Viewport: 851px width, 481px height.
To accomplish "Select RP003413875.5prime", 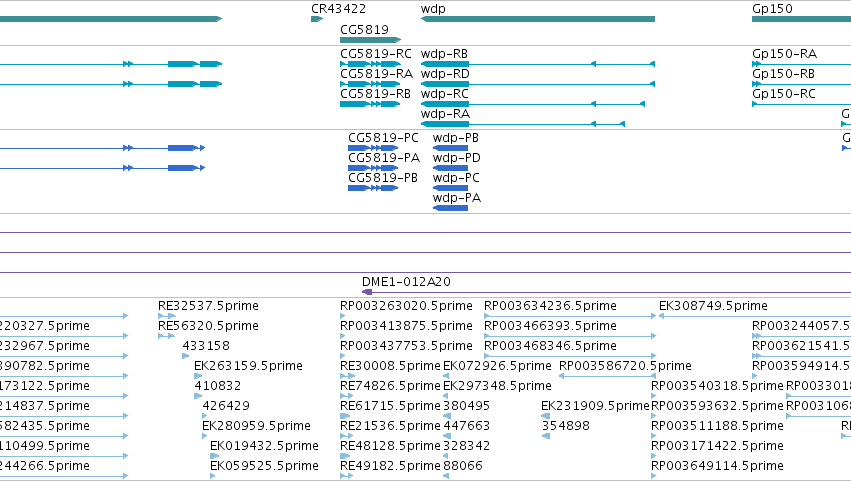I will coord(406,326).
